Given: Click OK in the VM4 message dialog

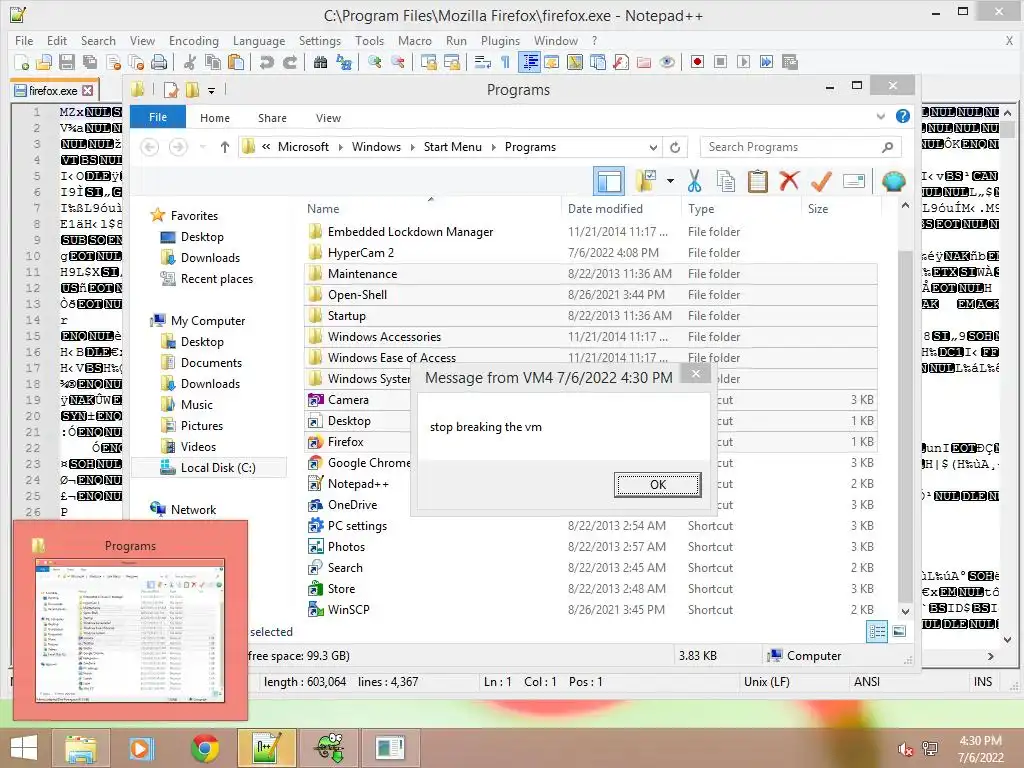Looking at the screenshot, I should (658, 485).
